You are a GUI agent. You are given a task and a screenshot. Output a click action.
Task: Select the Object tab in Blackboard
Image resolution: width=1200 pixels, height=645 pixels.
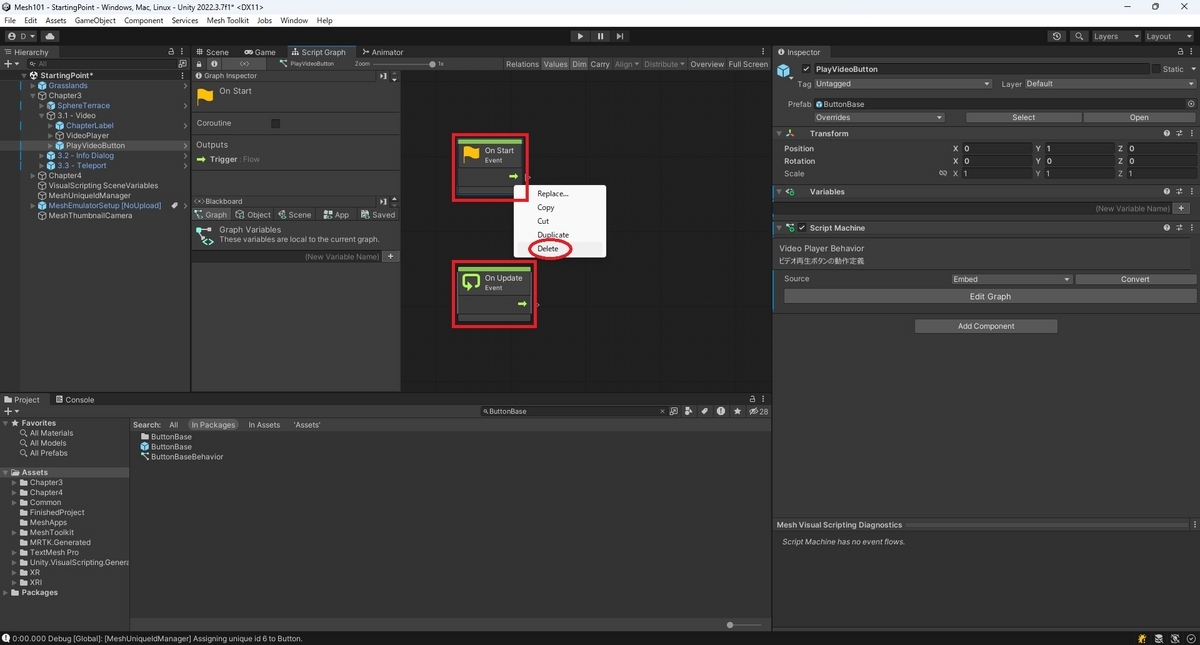tap(253, 215)
